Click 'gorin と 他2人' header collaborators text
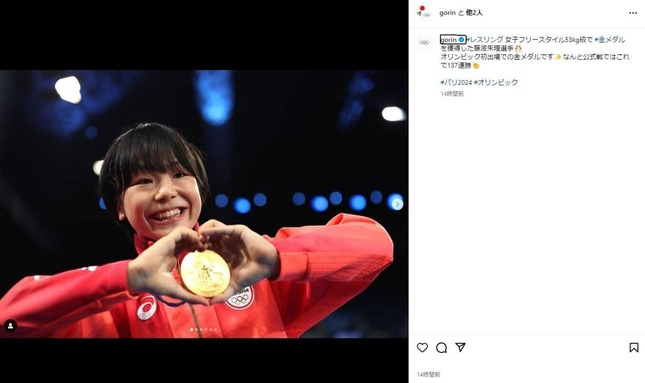Screen dimensions: 645x383 pos(461,13)
